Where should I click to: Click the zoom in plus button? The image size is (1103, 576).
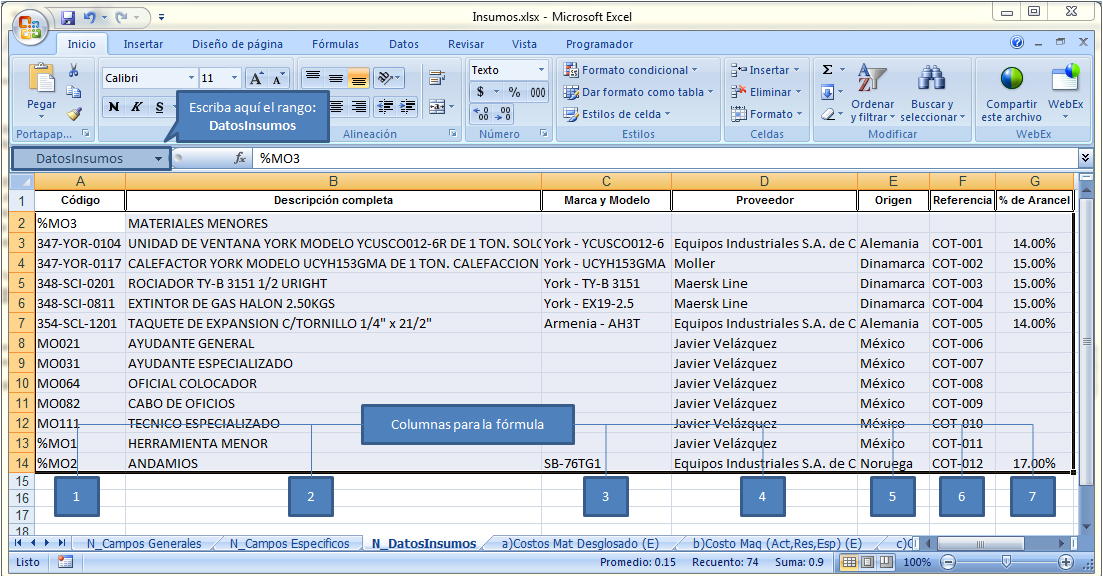click(1066, 562)
